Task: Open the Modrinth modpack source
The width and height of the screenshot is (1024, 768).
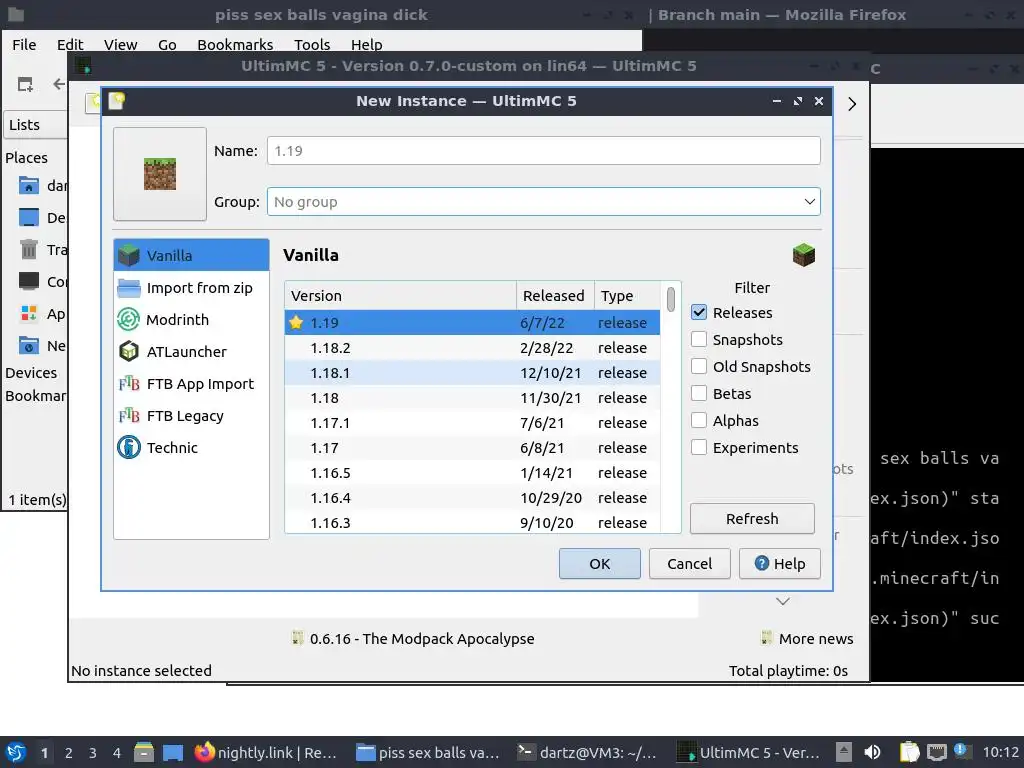Action: pos(191,319)
